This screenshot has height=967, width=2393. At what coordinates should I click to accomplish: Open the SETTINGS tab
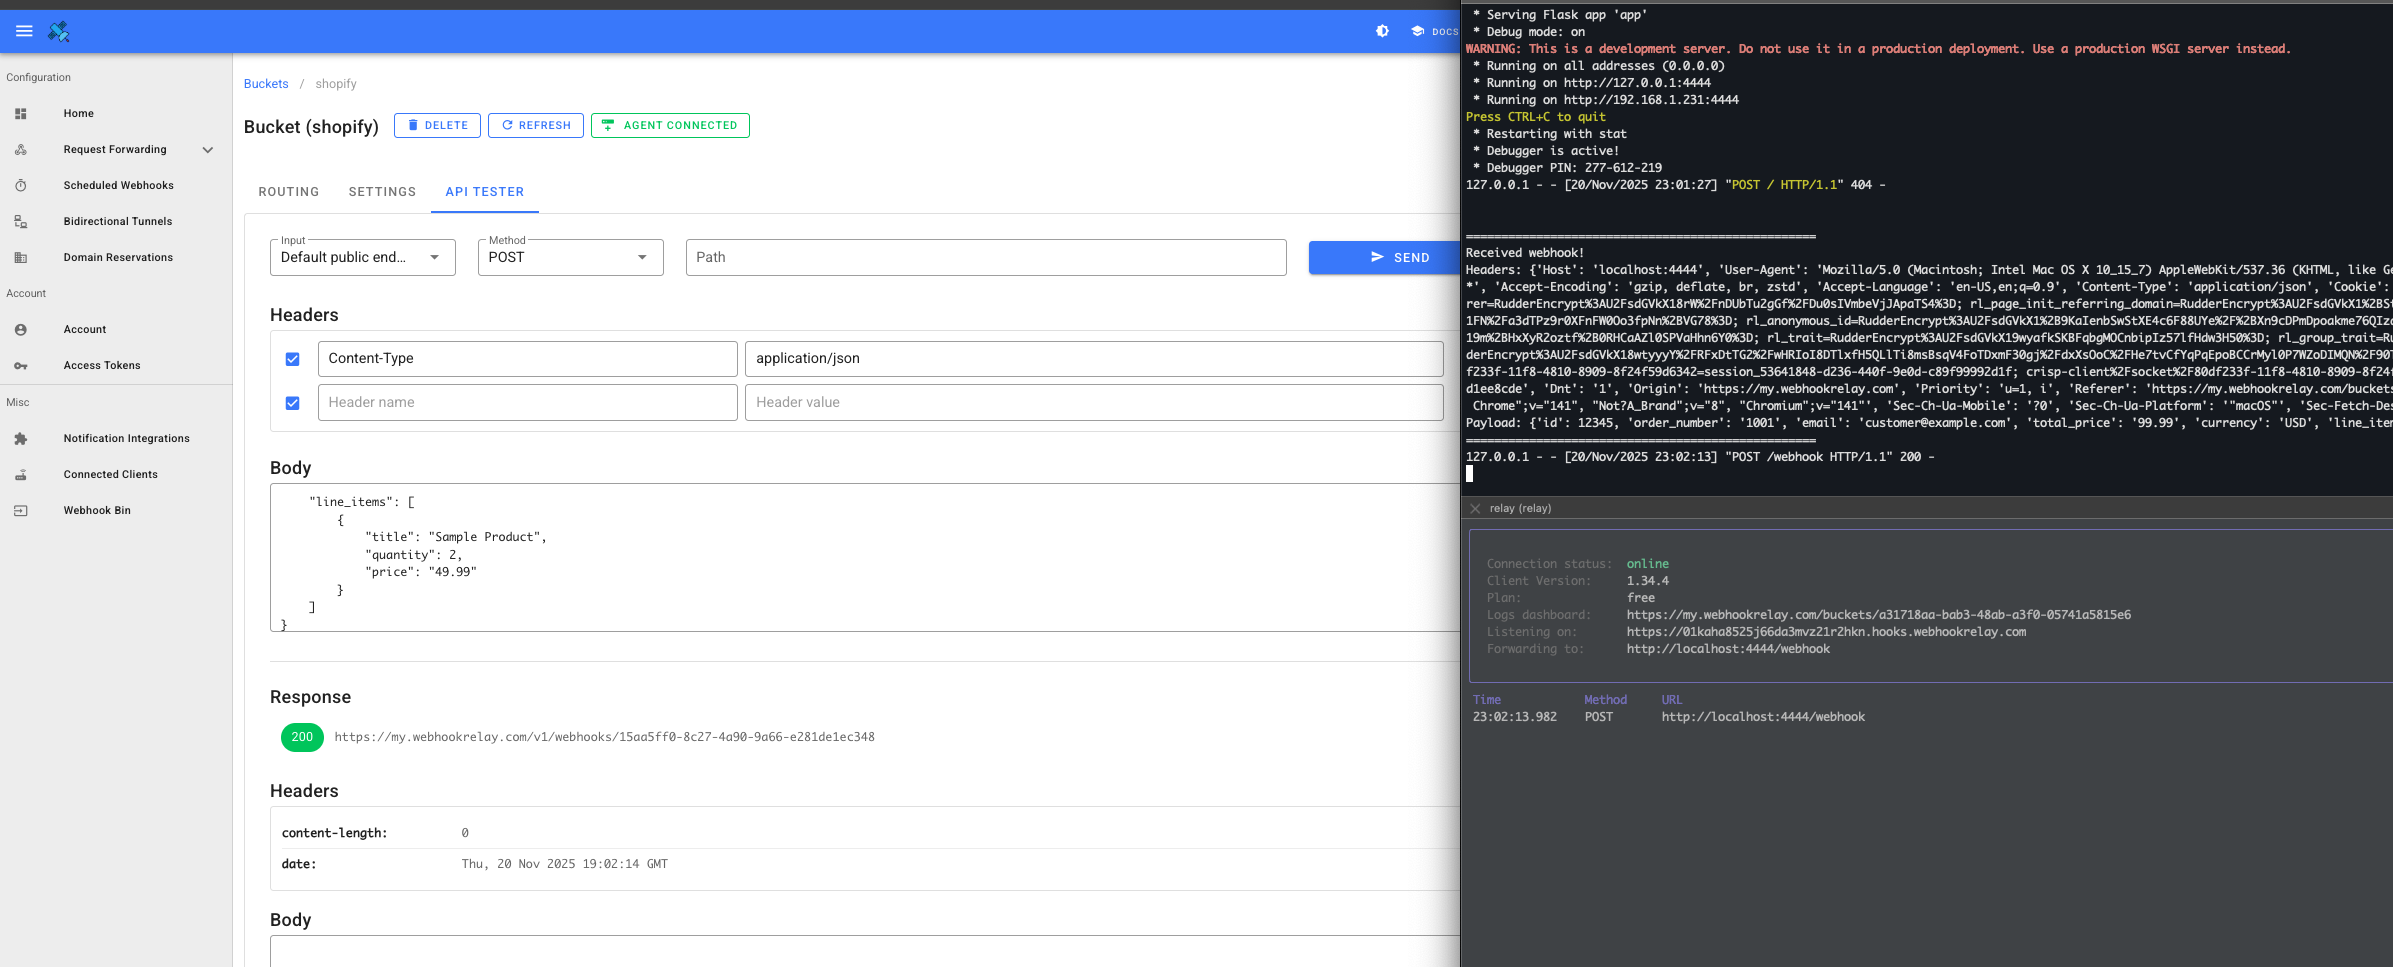click(x=382, y=191)
